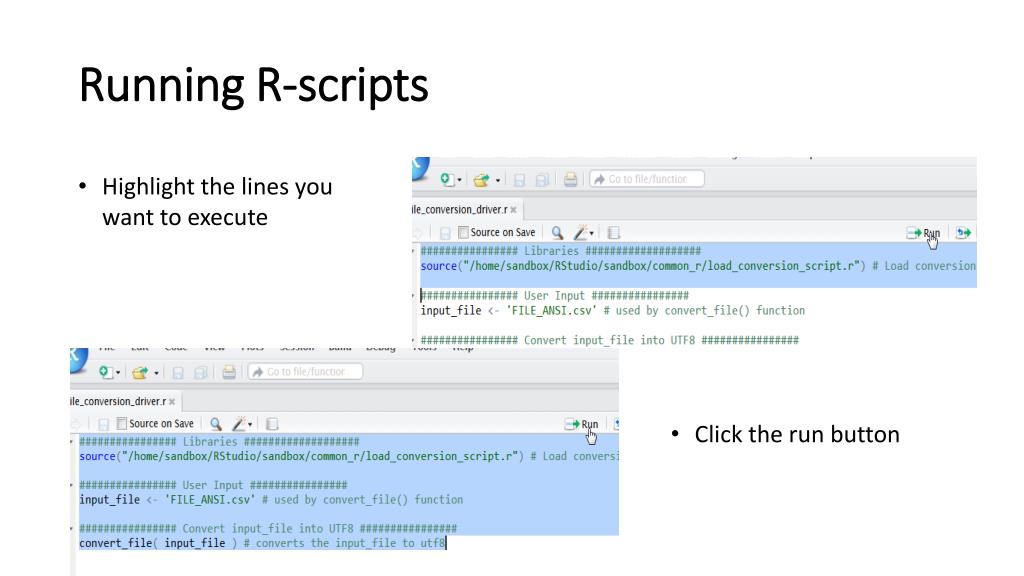1024x576 pixels.
Task: Click code tools wand icon, lower screenshot
Action: click(238, 424)
